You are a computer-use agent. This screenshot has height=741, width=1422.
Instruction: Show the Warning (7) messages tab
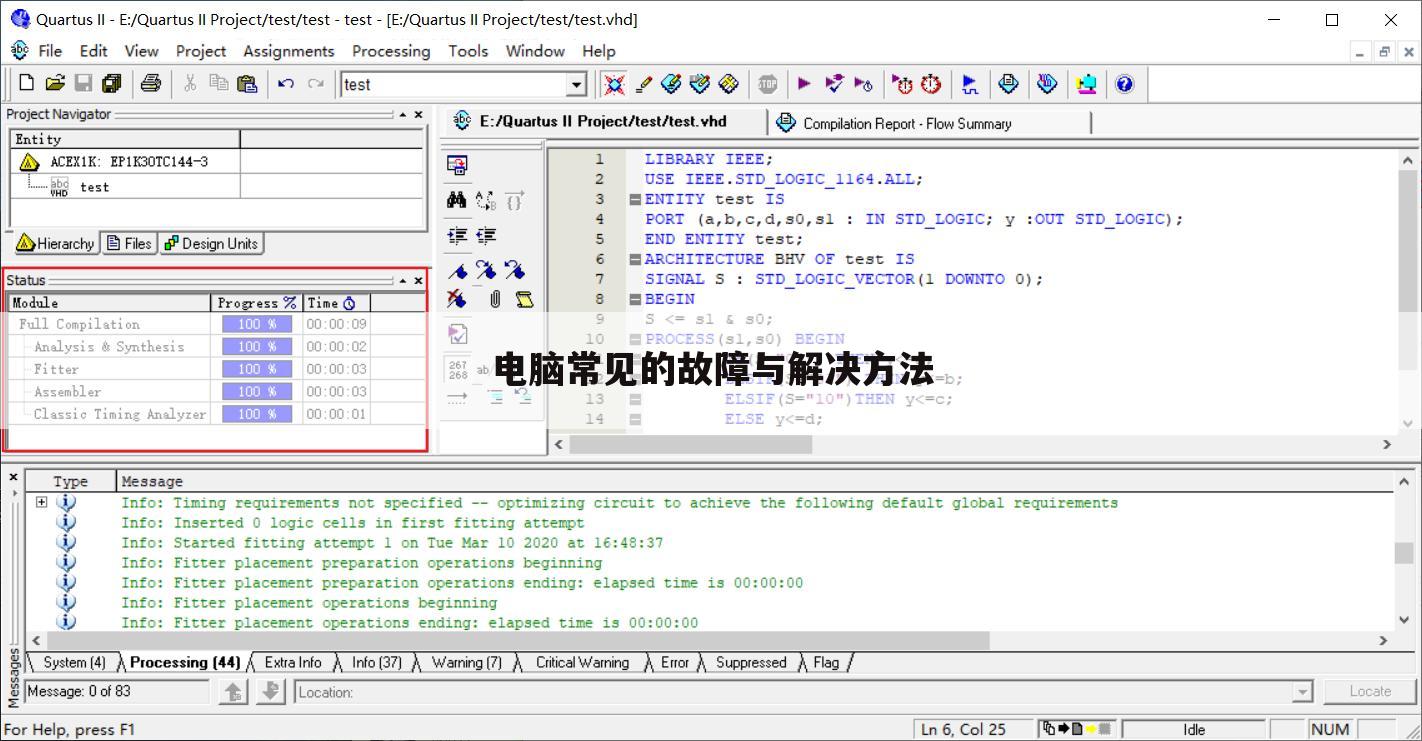click(467, 662)
